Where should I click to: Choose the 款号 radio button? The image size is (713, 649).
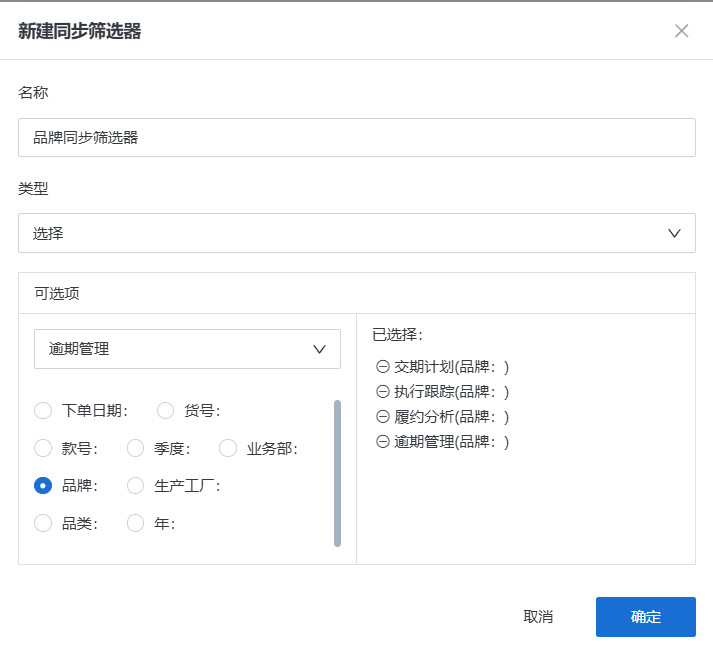(x=43, y=448)
